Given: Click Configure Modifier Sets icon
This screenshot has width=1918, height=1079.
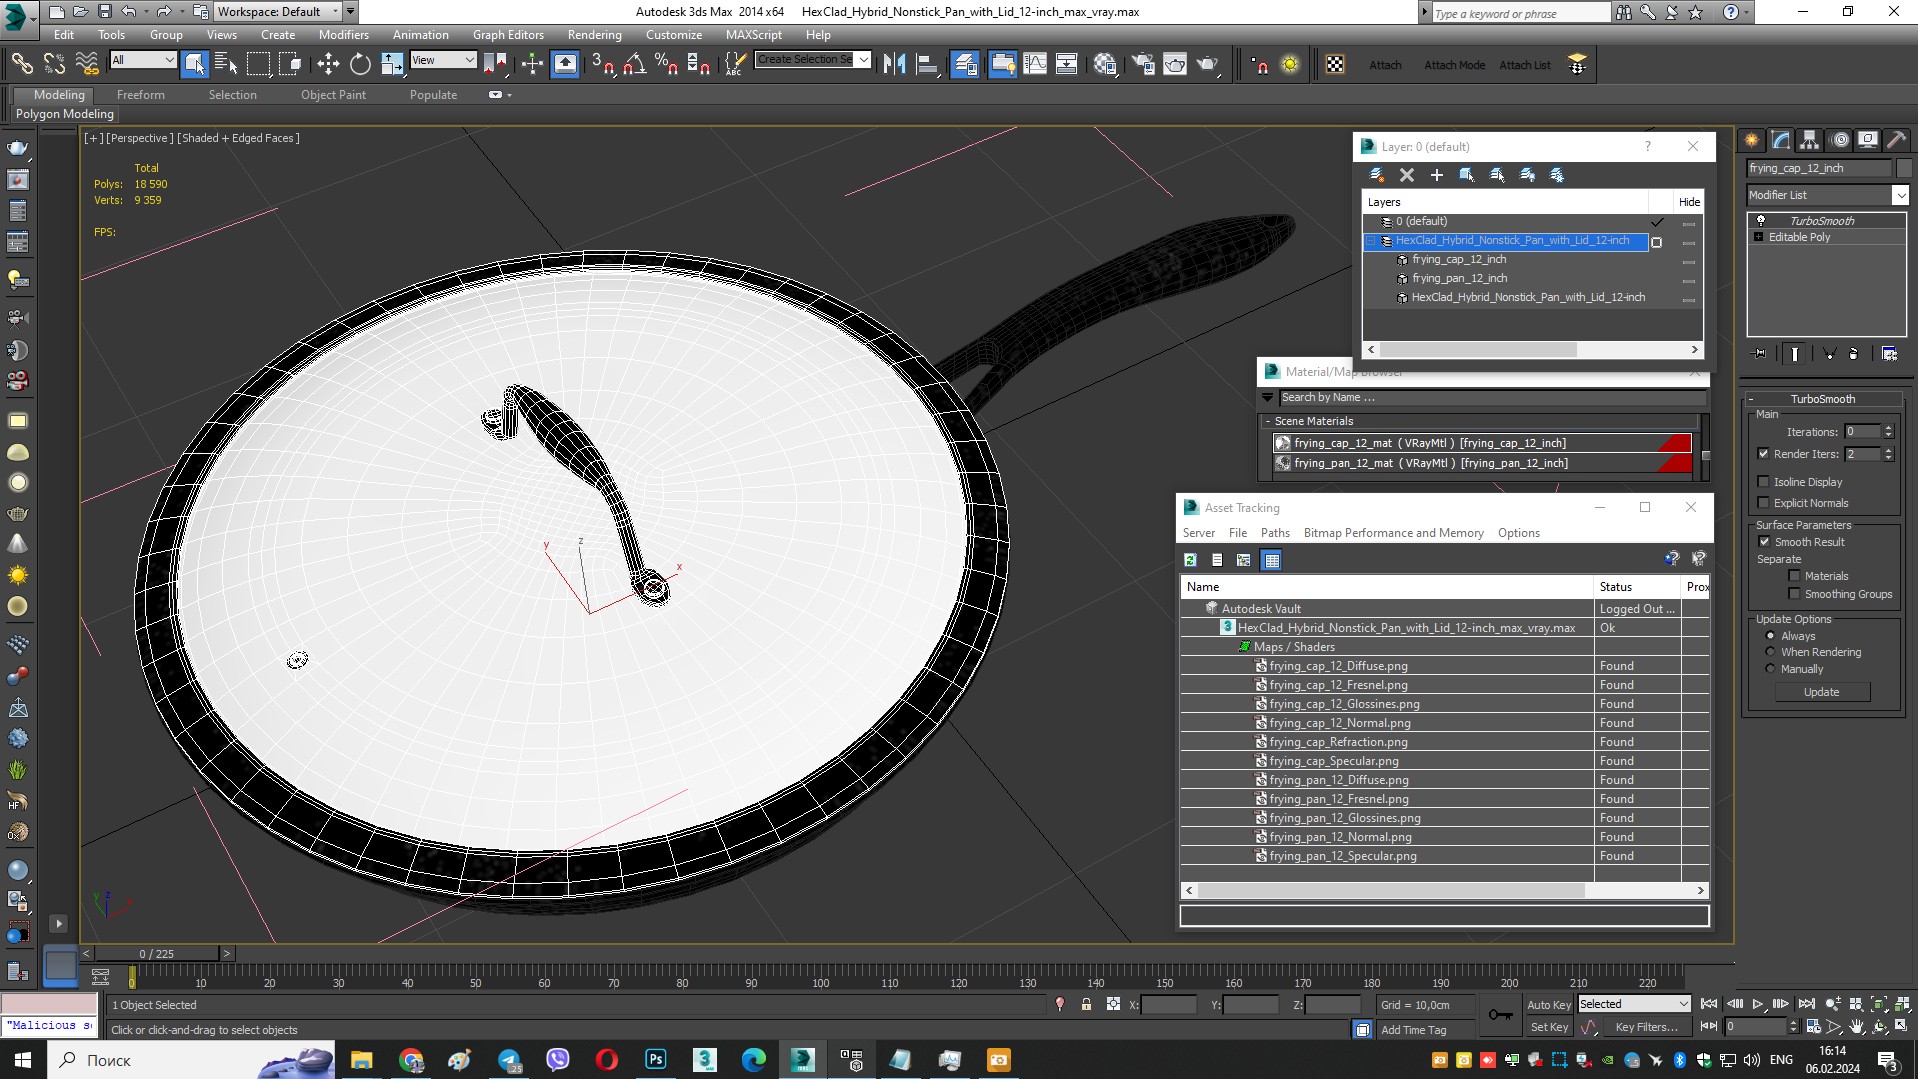Looking at the screenshot, I should (x=1889, y=354).
